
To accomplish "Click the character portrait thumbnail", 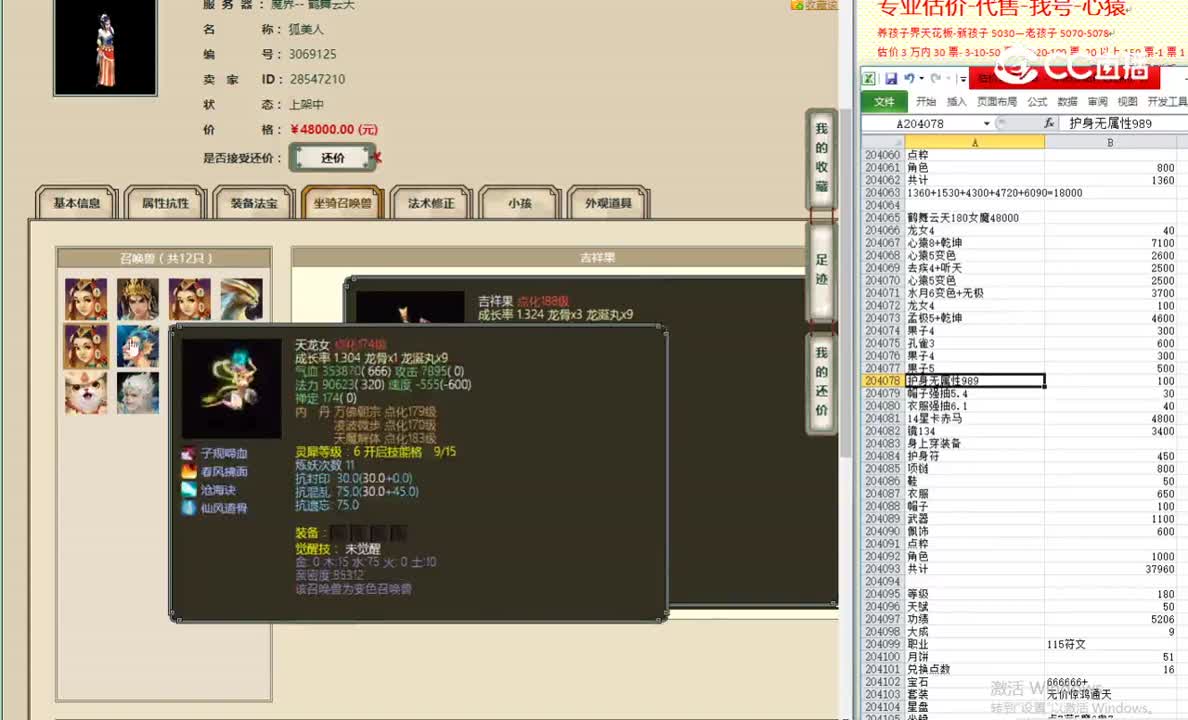I will [x=105, y=46].
